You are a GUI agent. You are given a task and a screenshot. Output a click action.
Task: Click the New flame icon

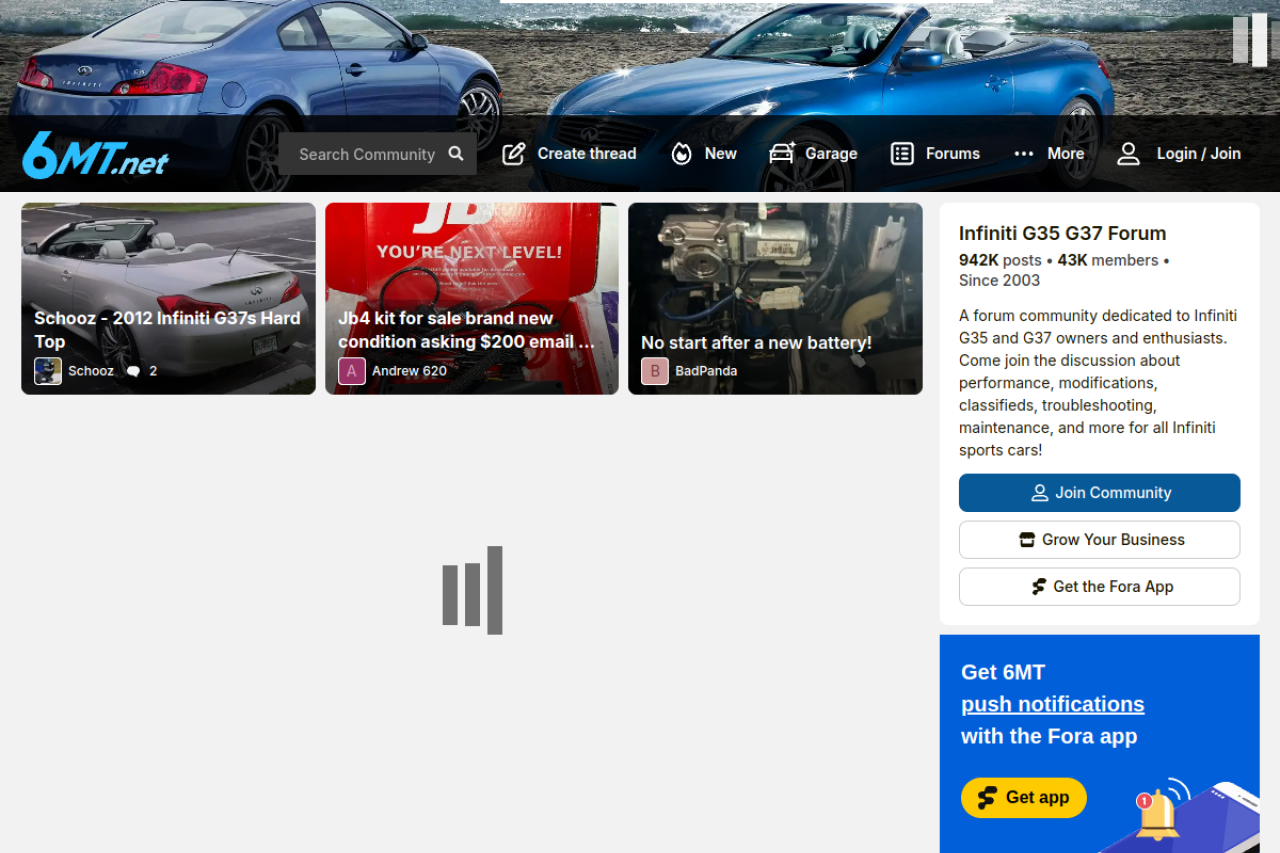pos(681,154)
